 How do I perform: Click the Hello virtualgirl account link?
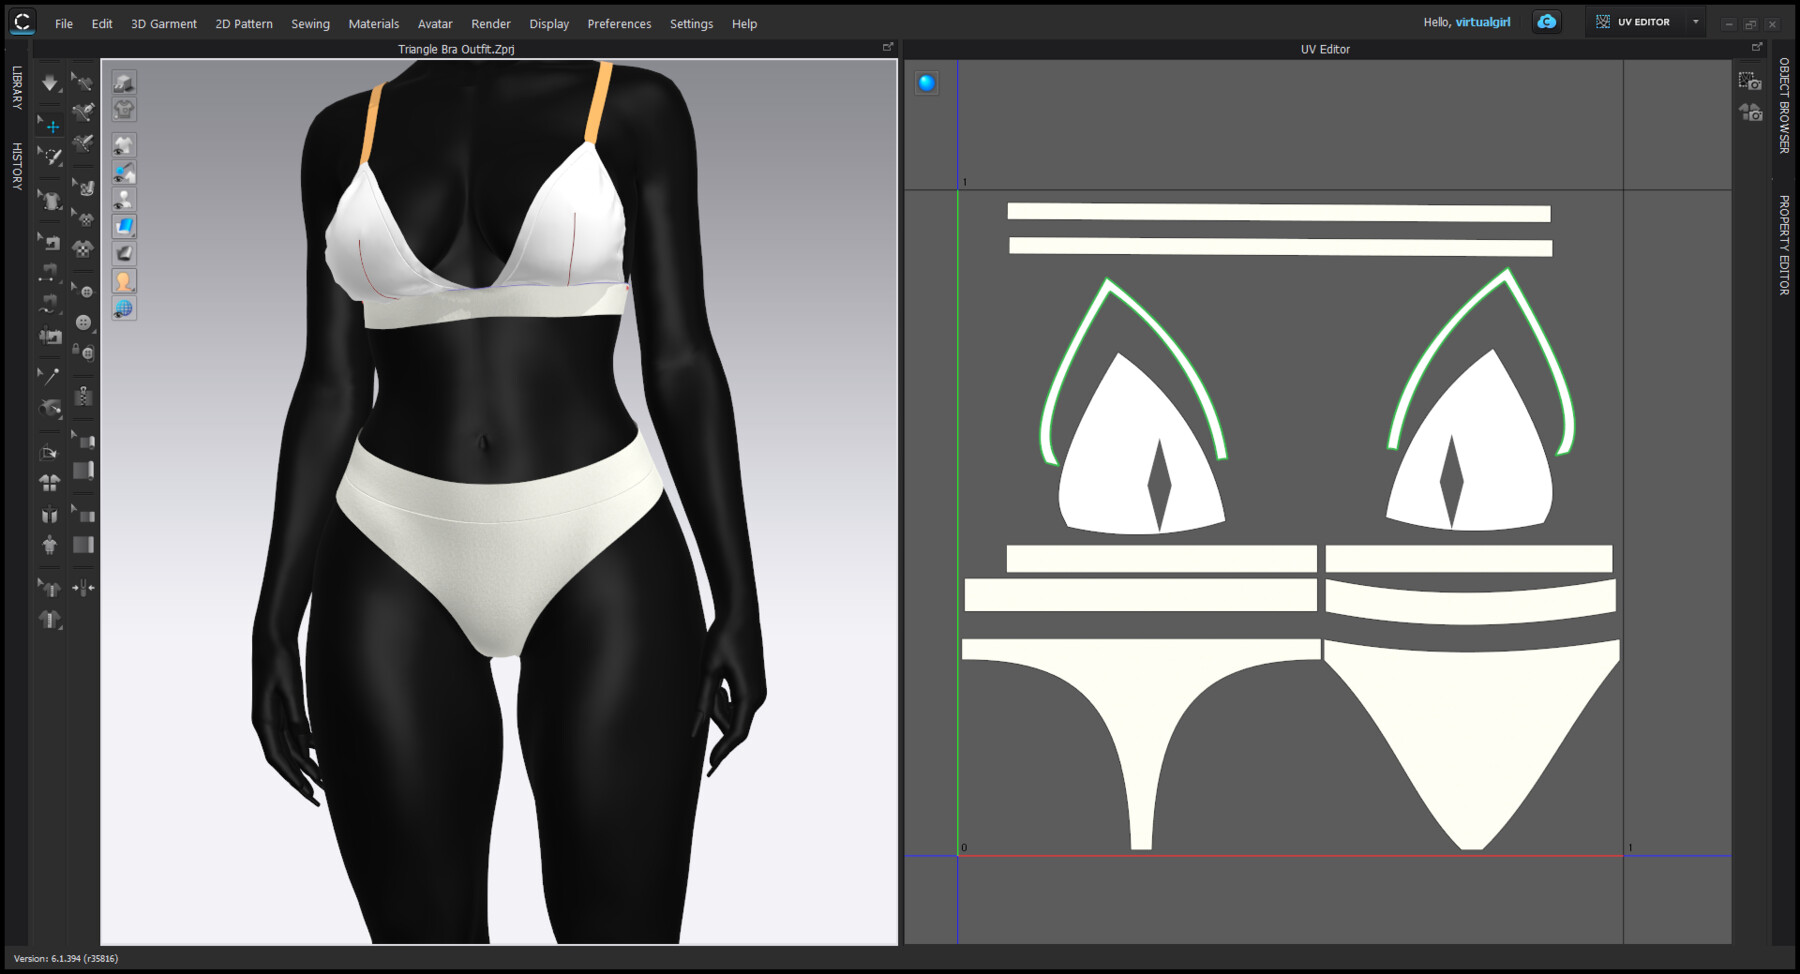click(1469, 21)
